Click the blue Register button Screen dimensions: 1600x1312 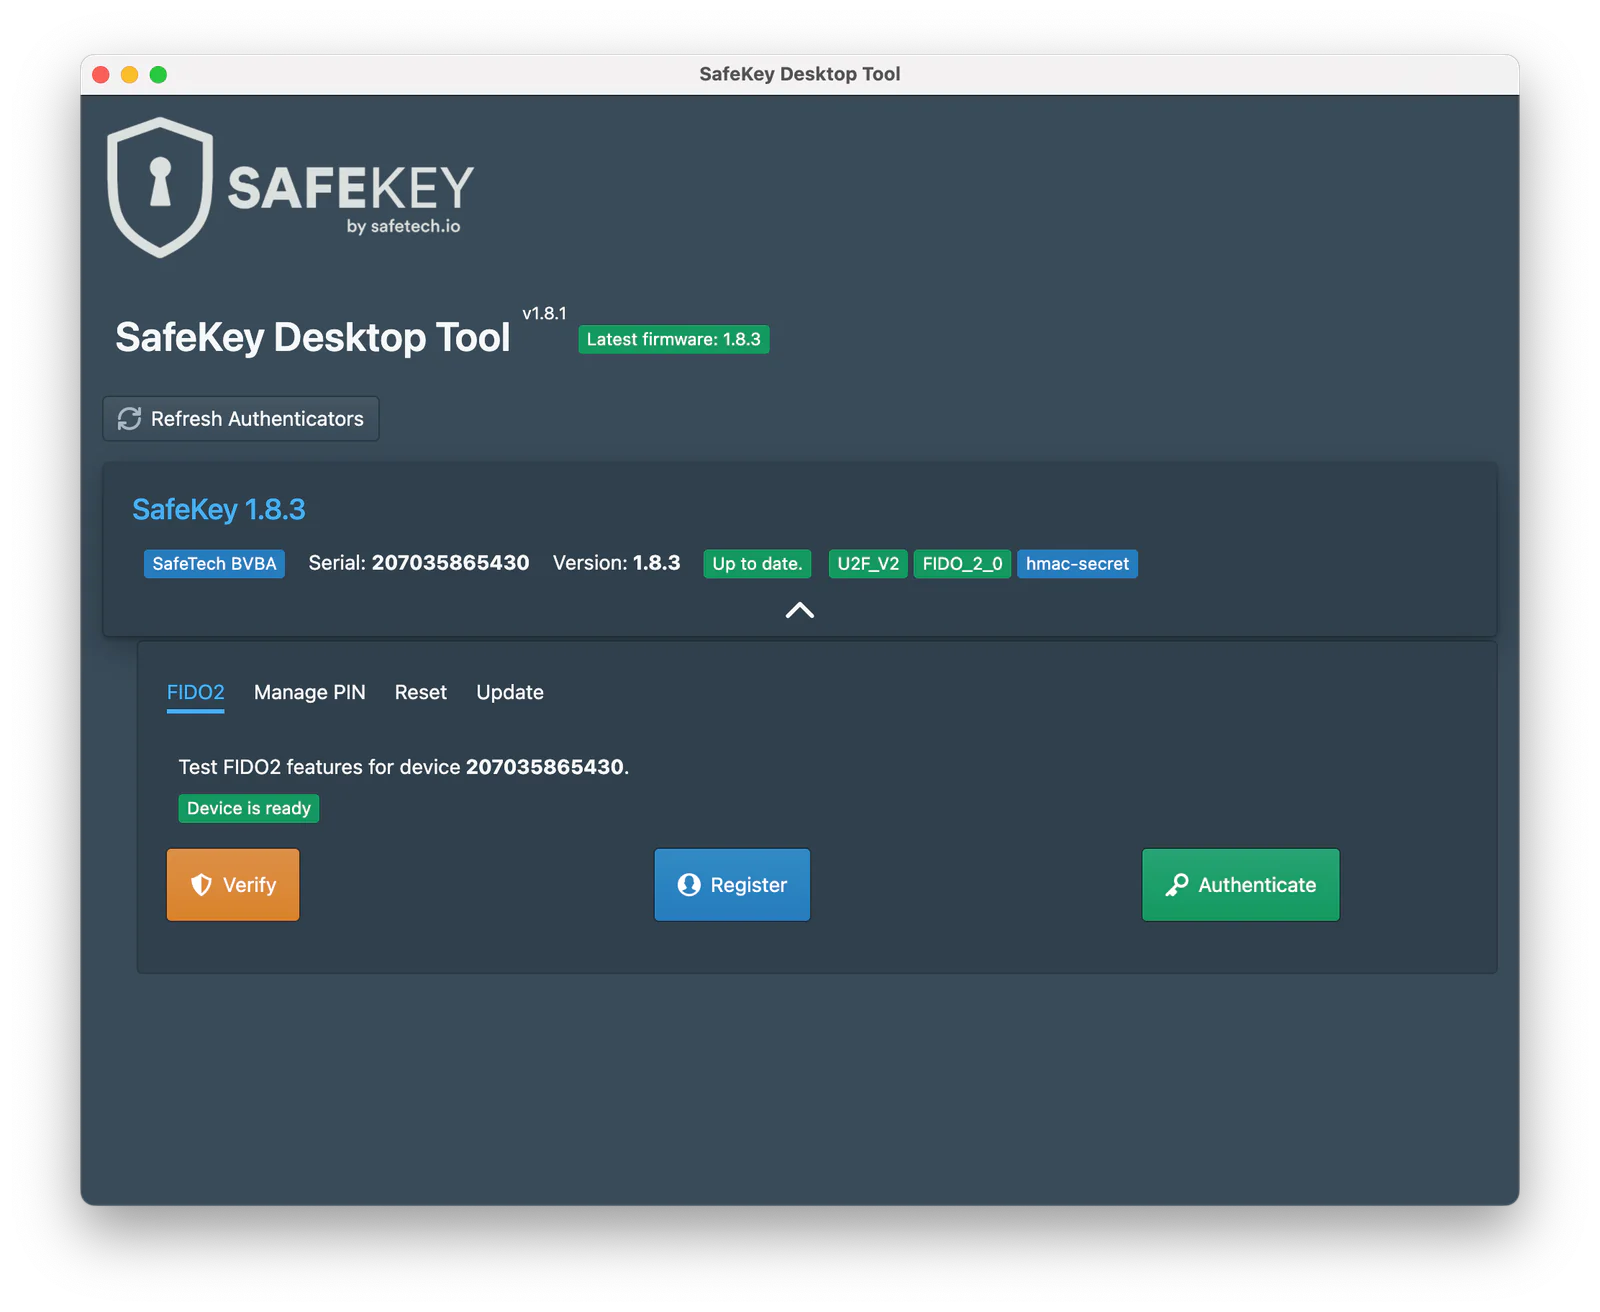point(732,885)
